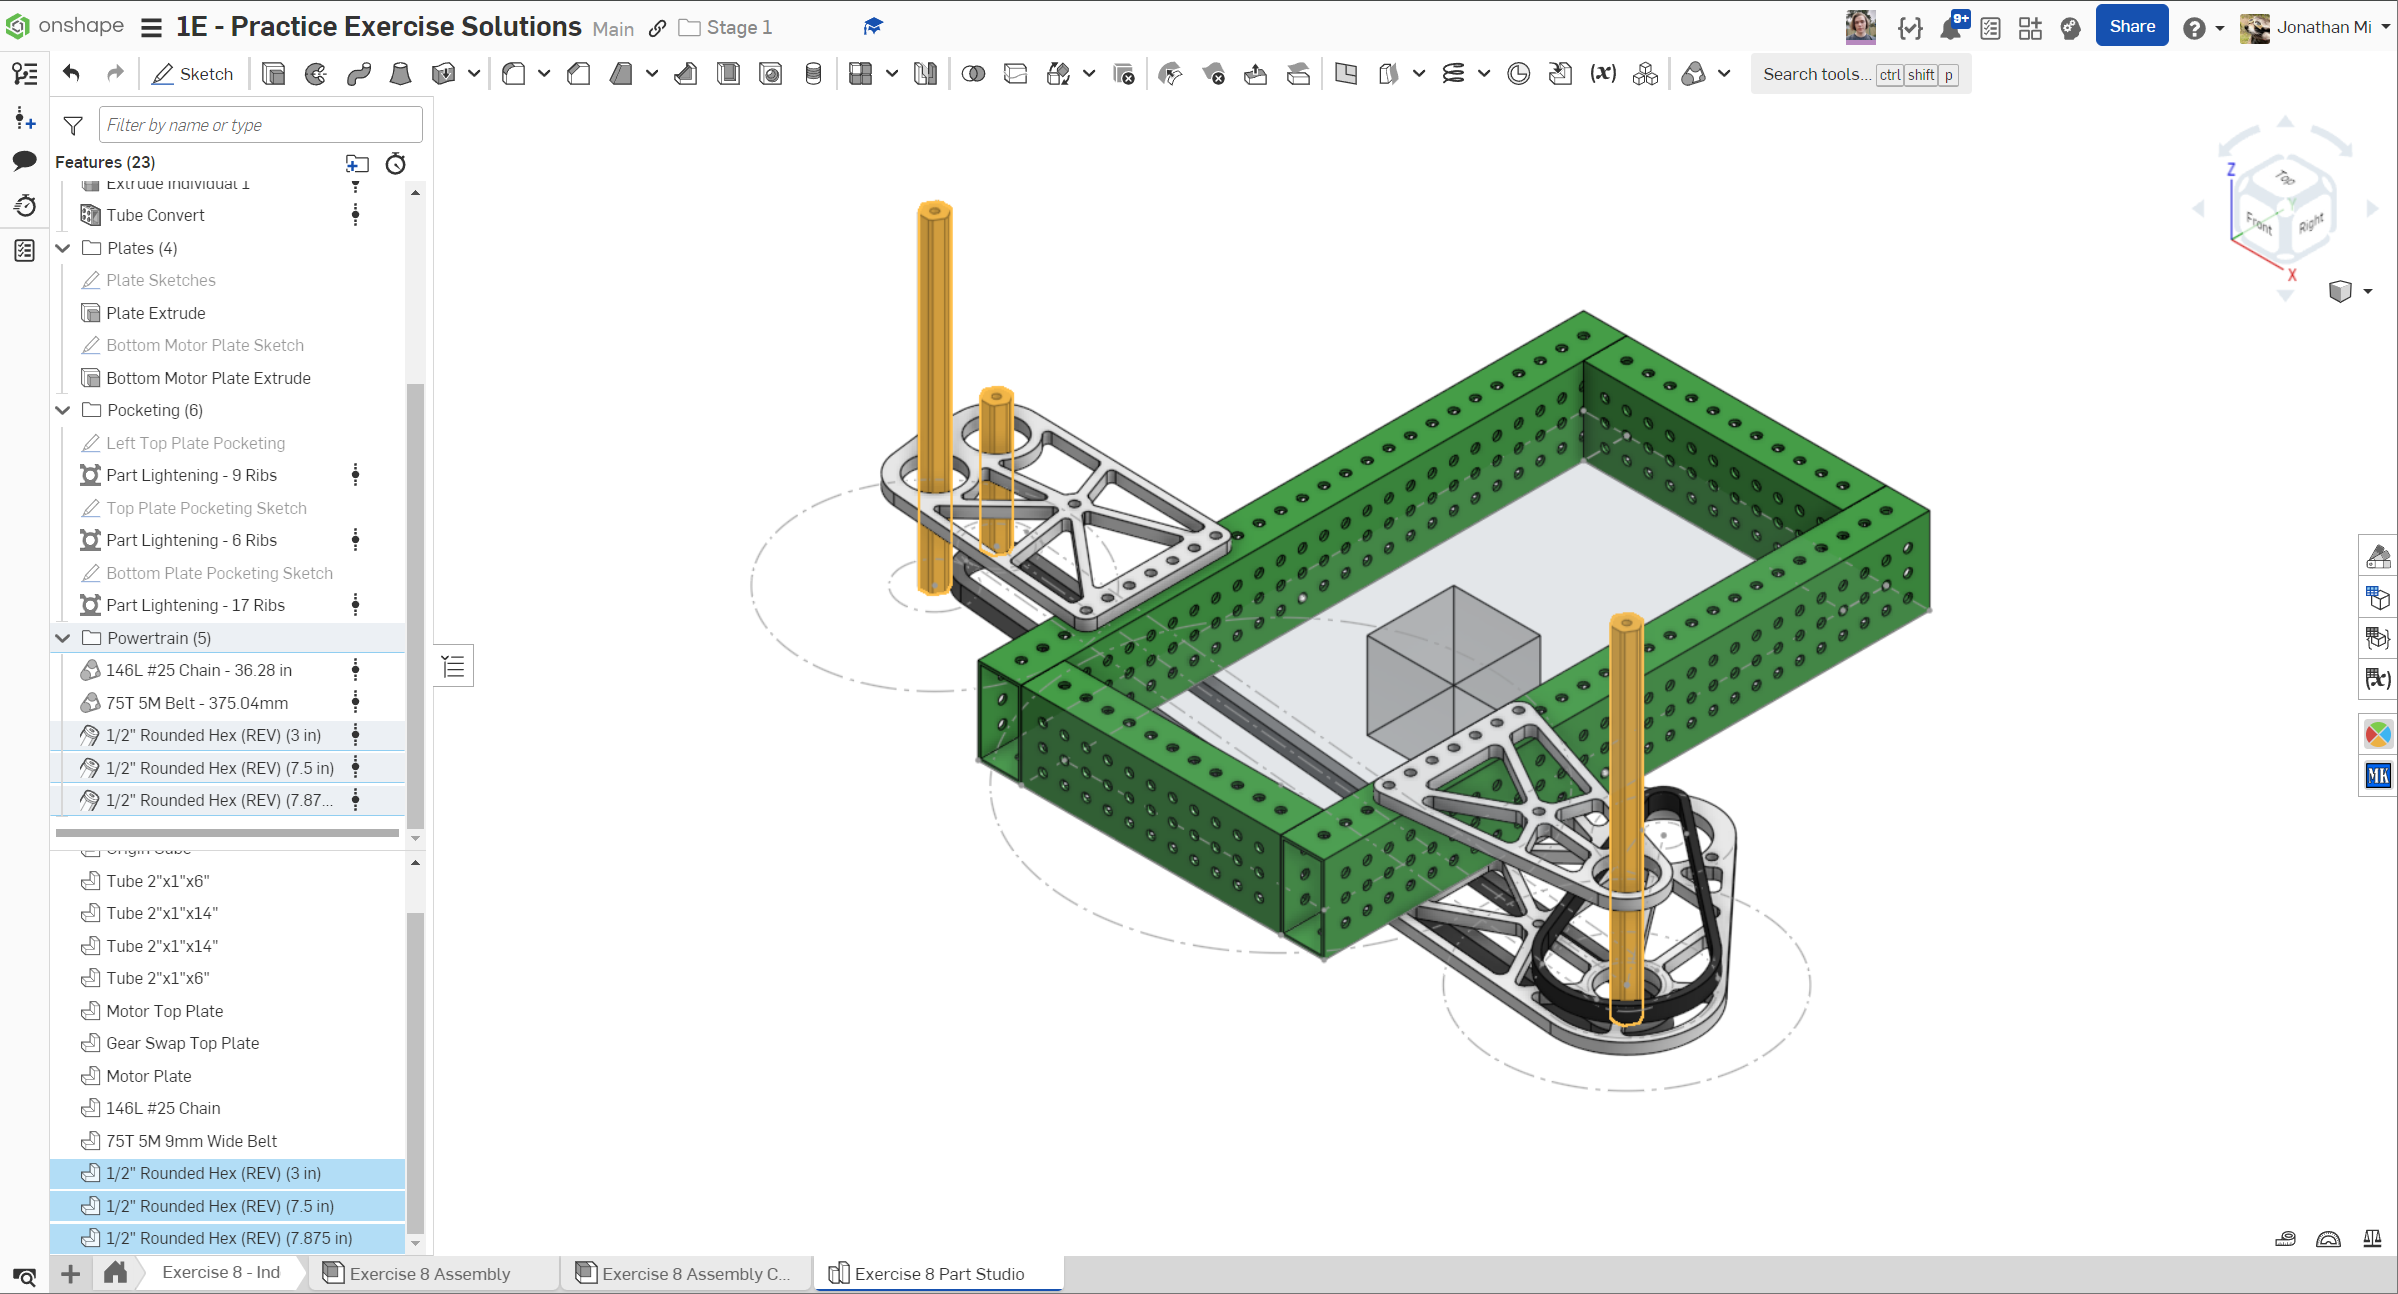The image size is (2398, 1294).
Task: Open the Exercise 8 - Ind tab
Action: [220, 1272]
